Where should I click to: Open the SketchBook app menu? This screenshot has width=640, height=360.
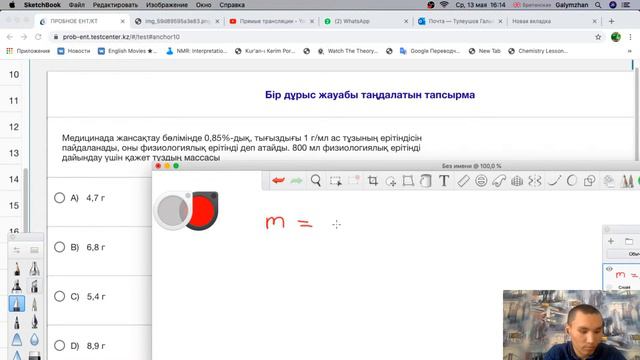click(x=42, y=5)
